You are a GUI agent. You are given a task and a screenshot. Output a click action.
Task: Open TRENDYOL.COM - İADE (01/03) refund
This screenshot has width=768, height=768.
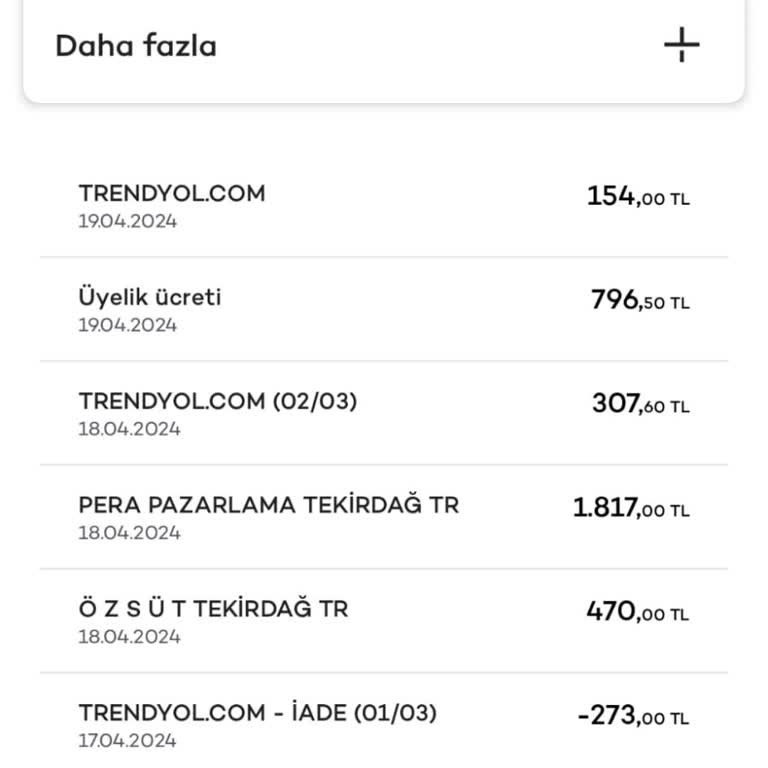tap(257, 713)
